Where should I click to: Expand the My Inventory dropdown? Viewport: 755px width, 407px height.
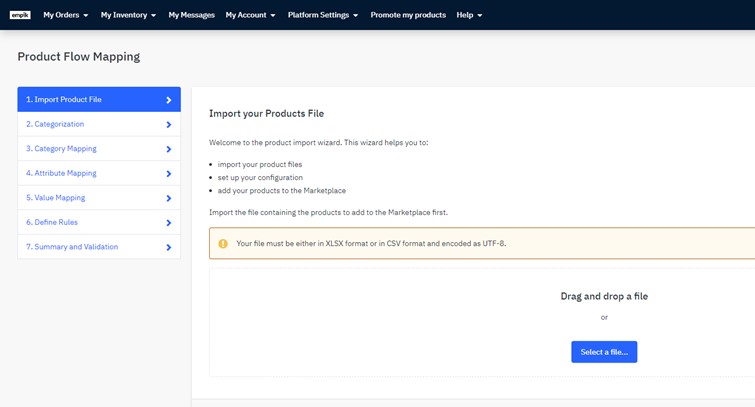[x=128, y=15]
